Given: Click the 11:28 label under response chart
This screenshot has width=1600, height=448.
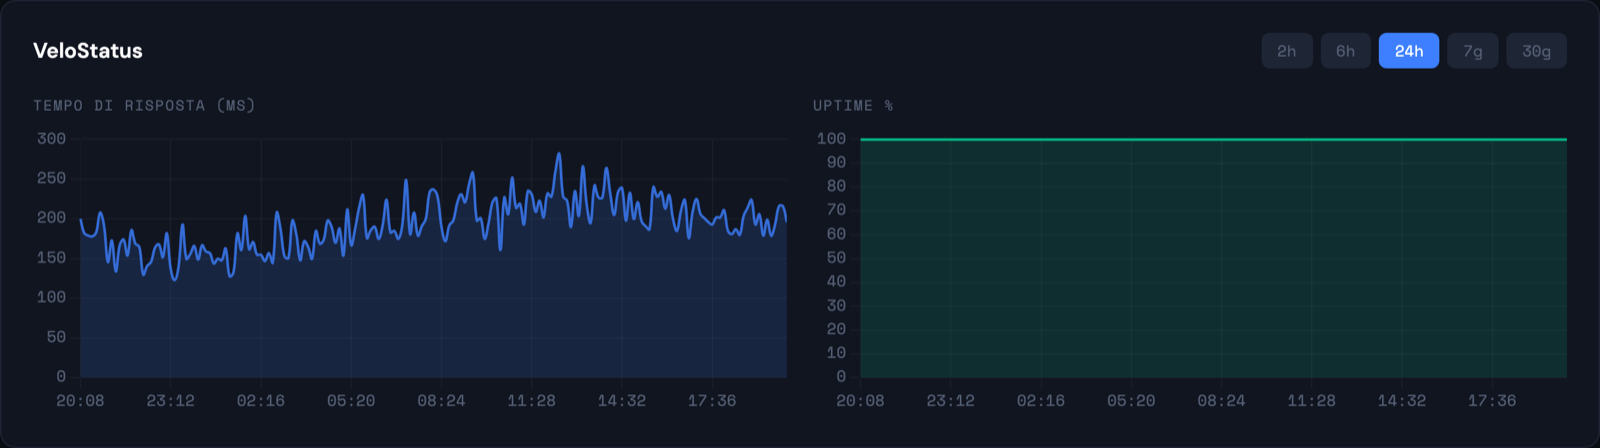Looking at the screenshot, I should point(531,401).
